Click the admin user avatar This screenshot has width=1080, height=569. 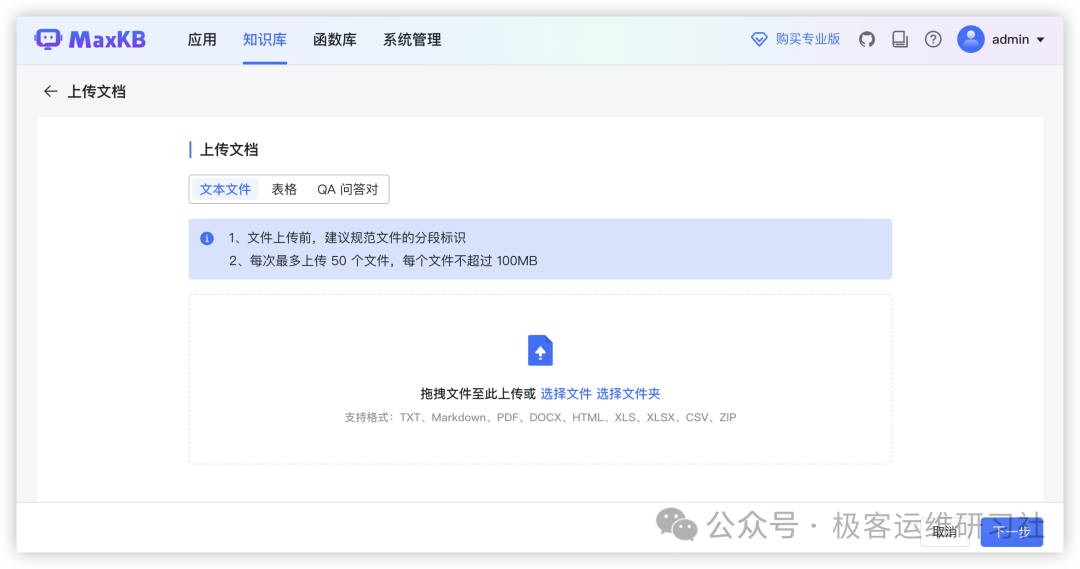(970, 39)
